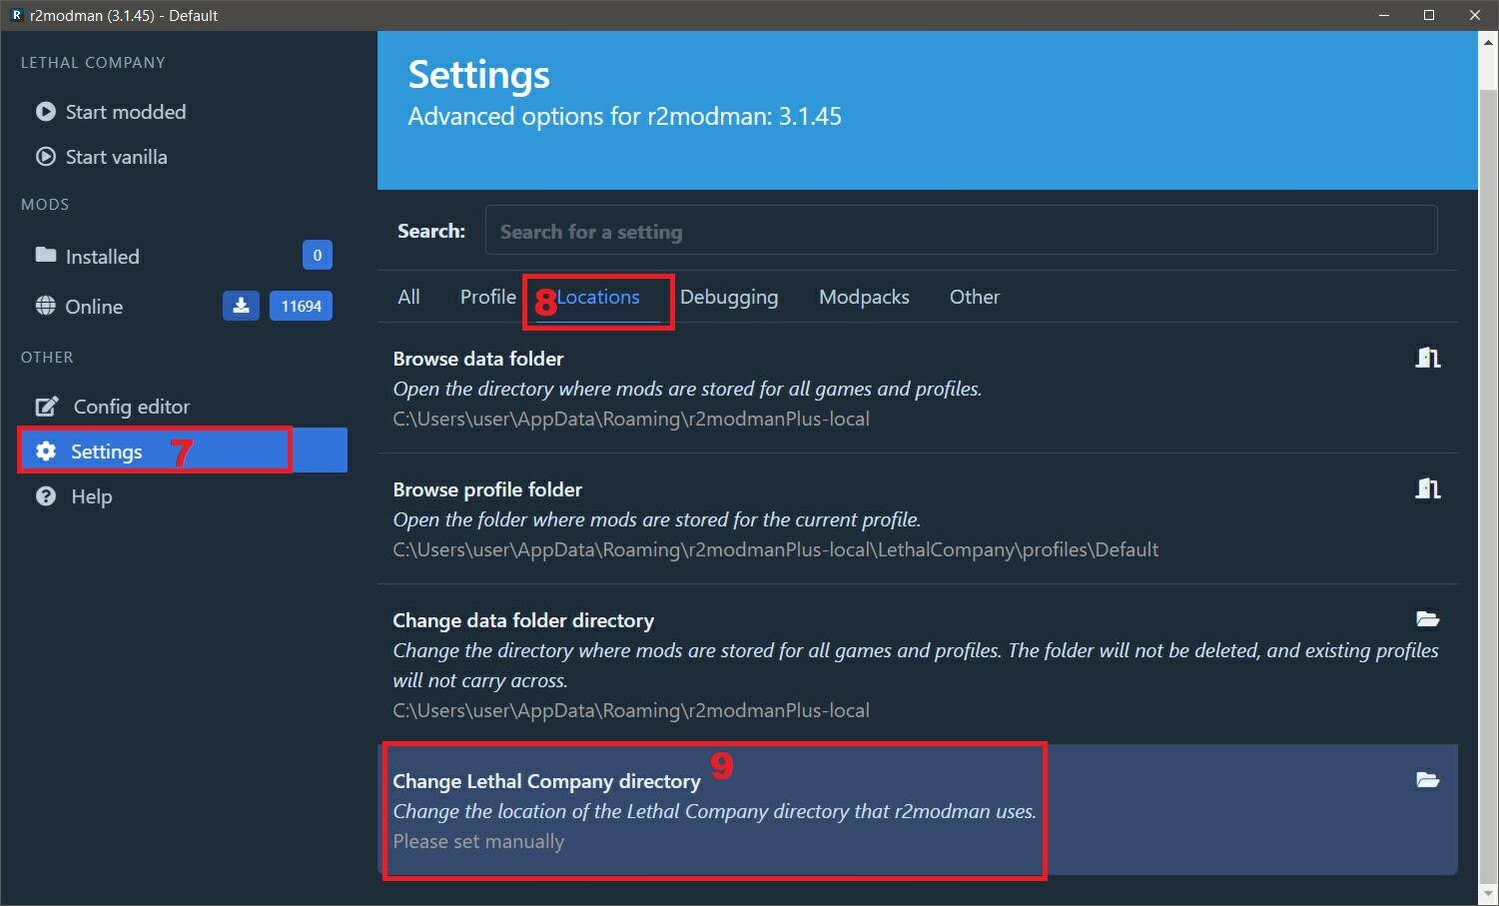Open the Online mods browser
The width and height of the screenshot is (1499, 906).
coord(94,306)
